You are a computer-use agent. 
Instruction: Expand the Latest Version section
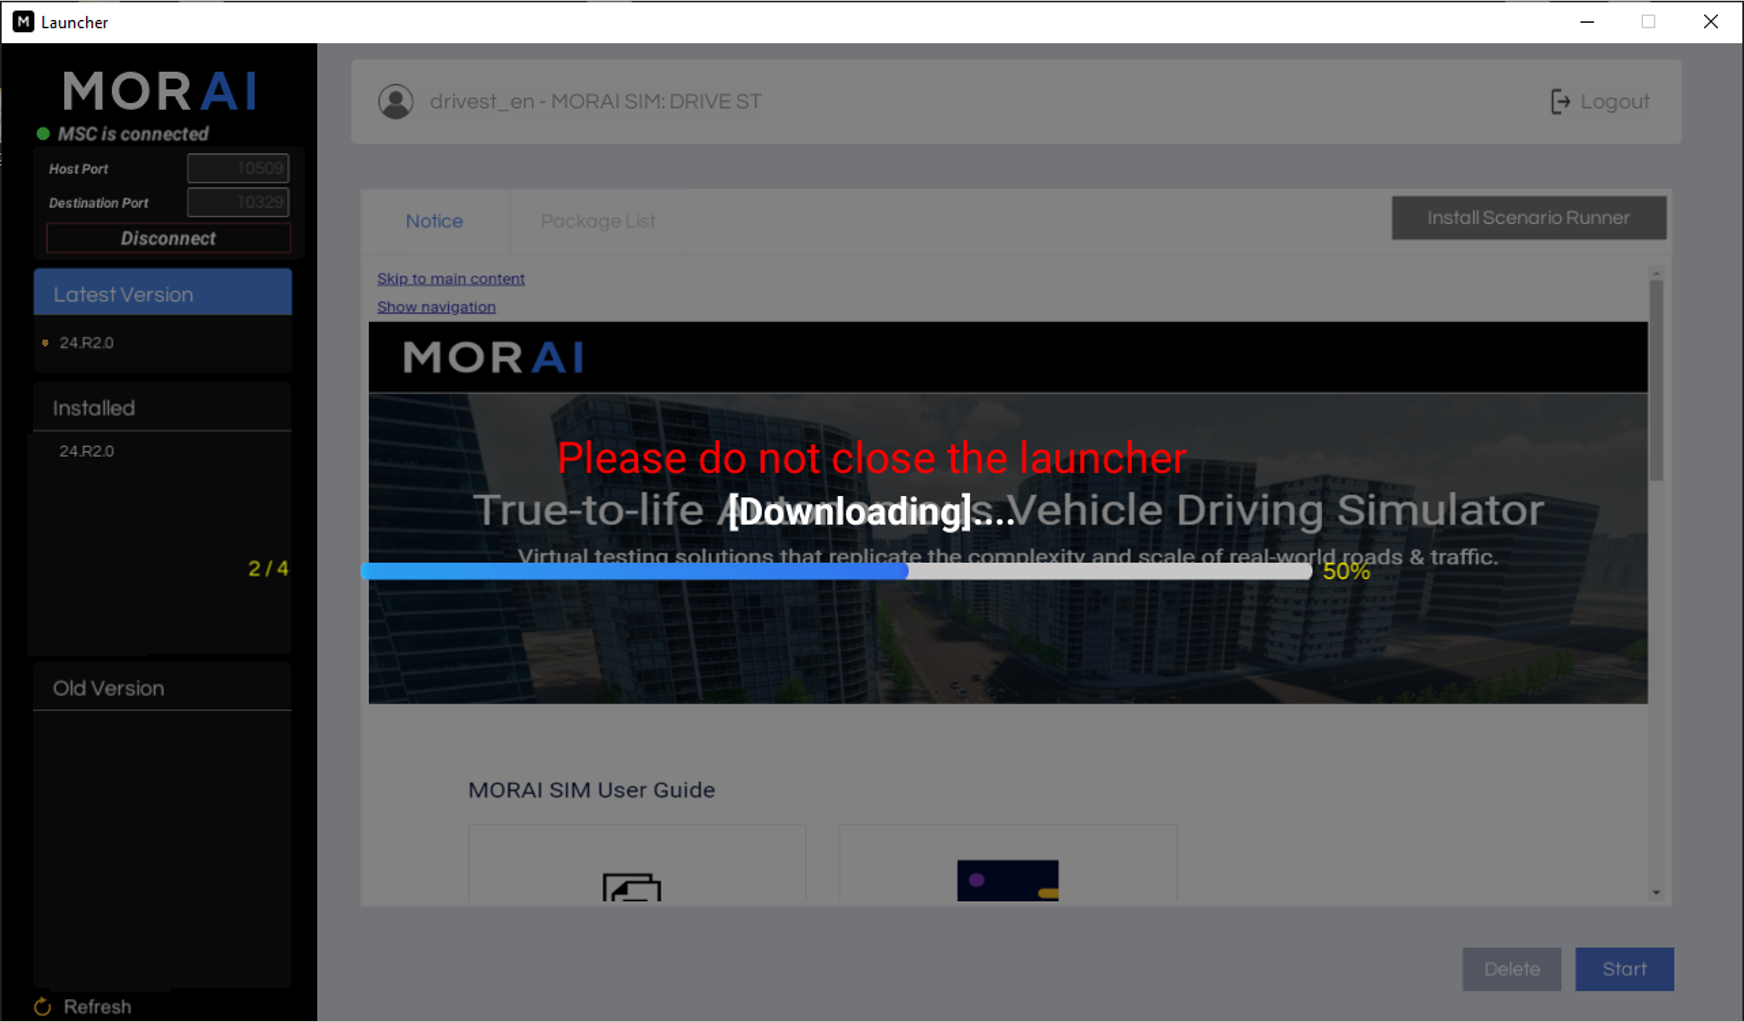tap(162, 293)
